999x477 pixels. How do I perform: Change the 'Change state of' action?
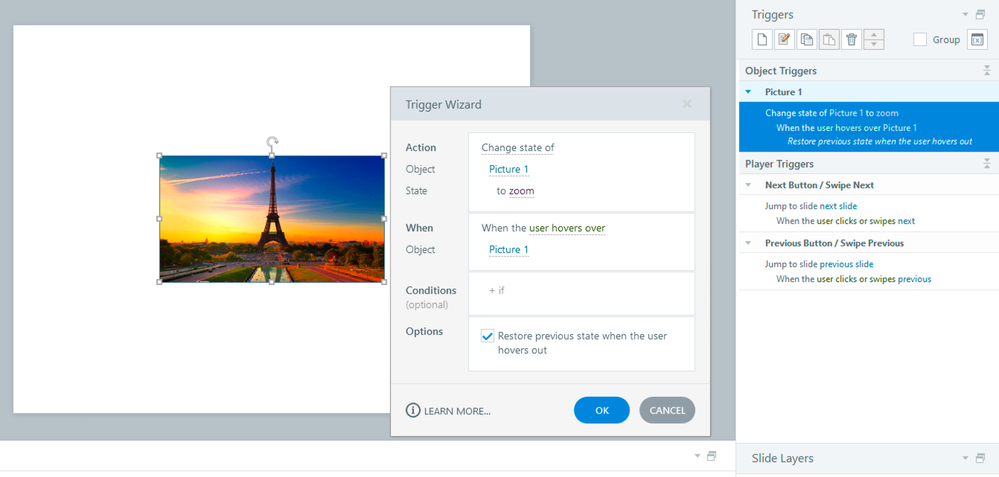pos(518,148)
